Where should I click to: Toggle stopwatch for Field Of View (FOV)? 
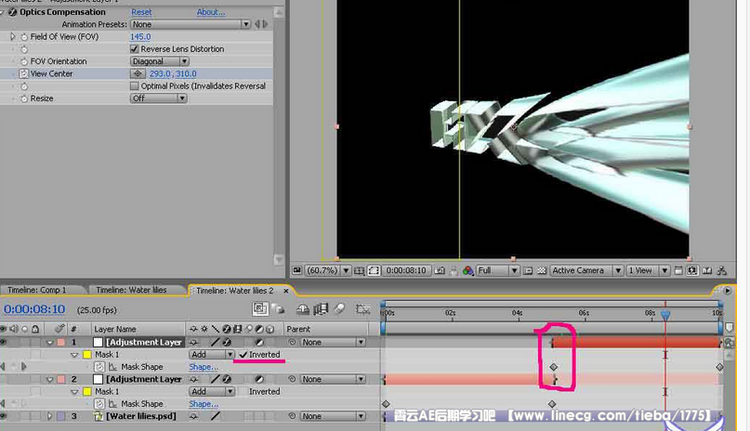(x=24, y=37)
